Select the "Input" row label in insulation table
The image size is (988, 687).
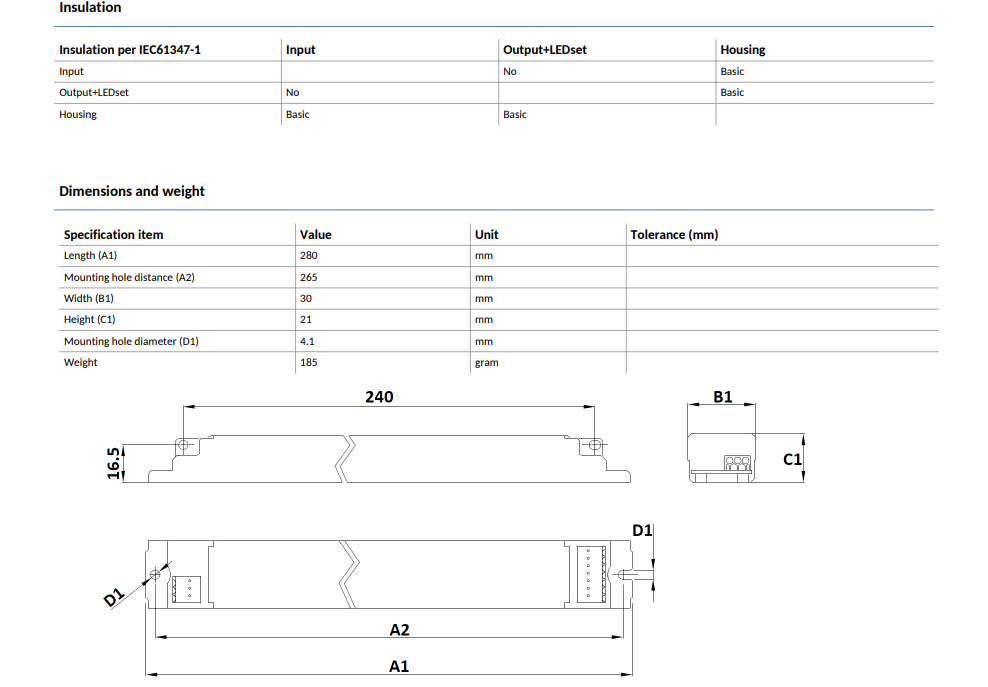(x=71, y=72)
